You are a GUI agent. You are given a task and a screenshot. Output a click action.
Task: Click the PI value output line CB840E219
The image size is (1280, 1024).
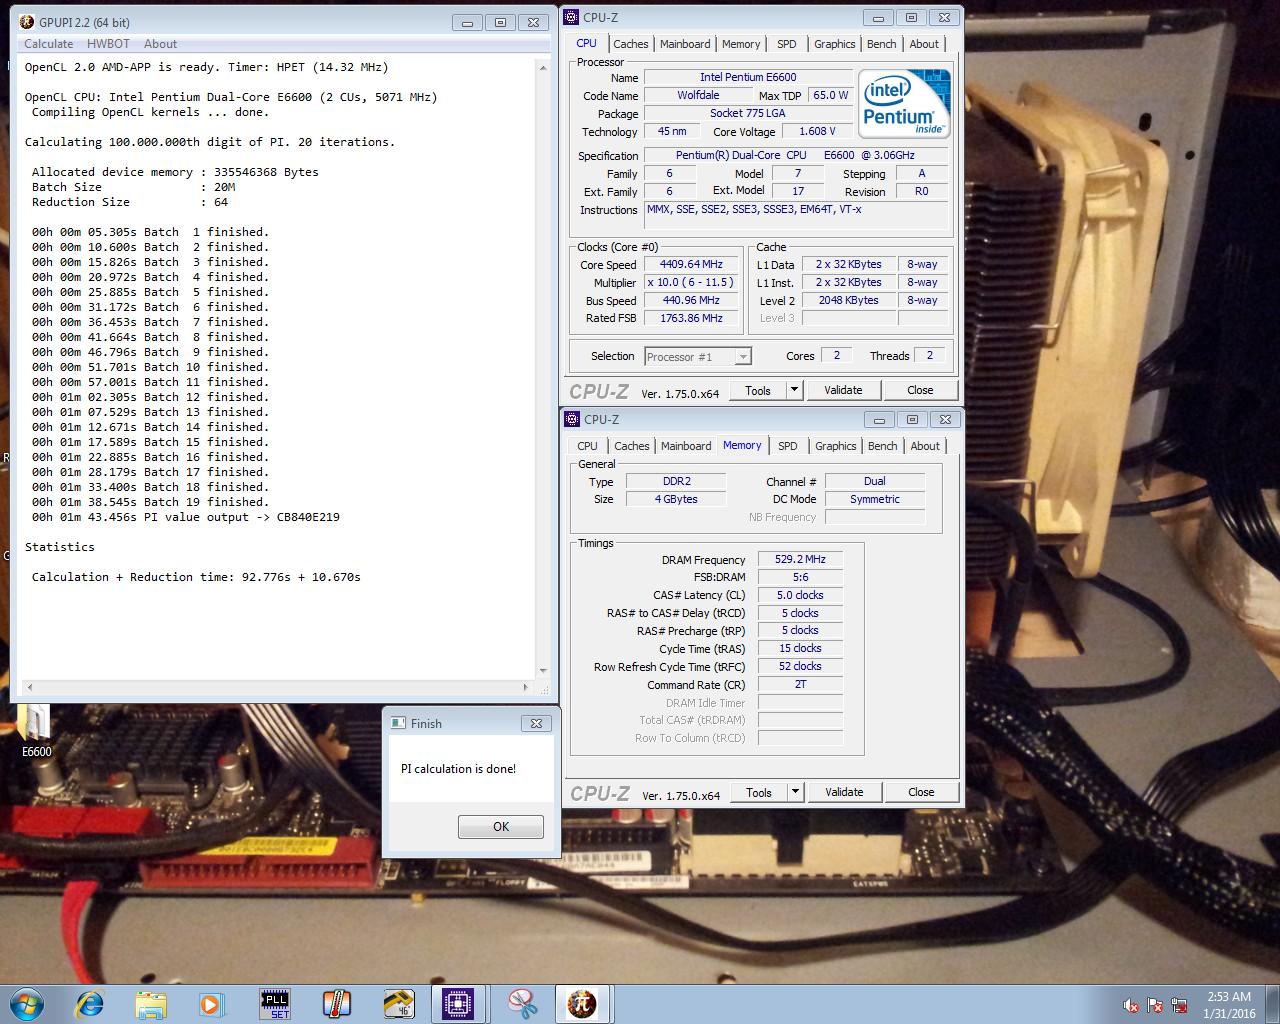(185, 517)
